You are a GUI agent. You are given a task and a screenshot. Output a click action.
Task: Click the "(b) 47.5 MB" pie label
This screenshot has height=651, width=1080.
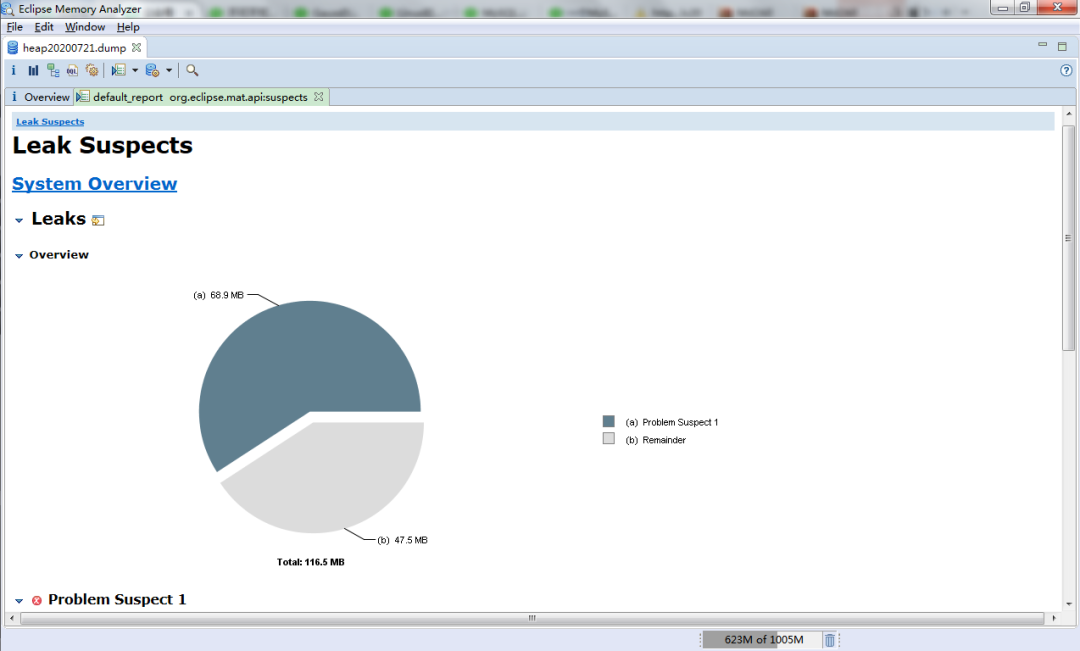[402, 540]
